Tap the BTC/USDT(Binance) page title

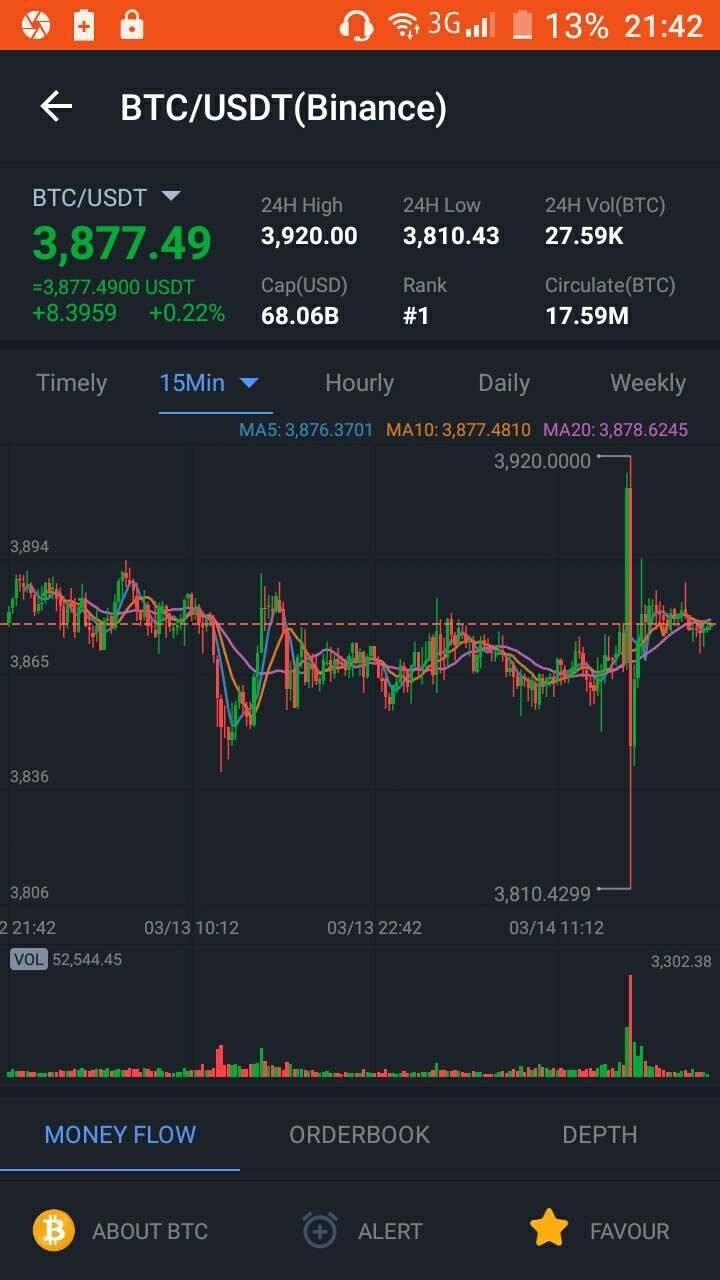[x=284, y=107]
